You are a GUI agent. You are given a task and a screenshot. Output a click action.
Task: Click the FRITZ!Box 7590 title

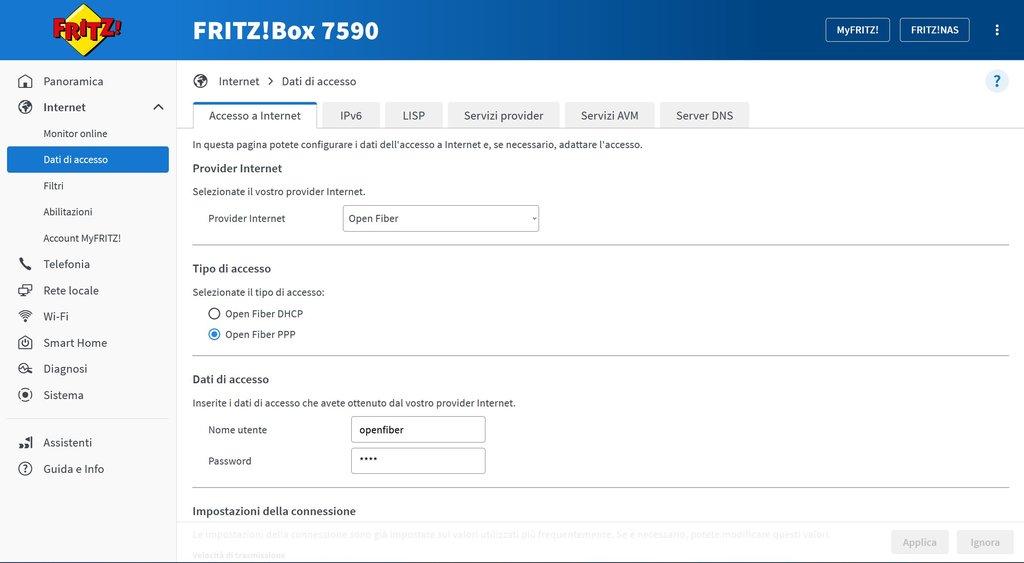point(285,31)
